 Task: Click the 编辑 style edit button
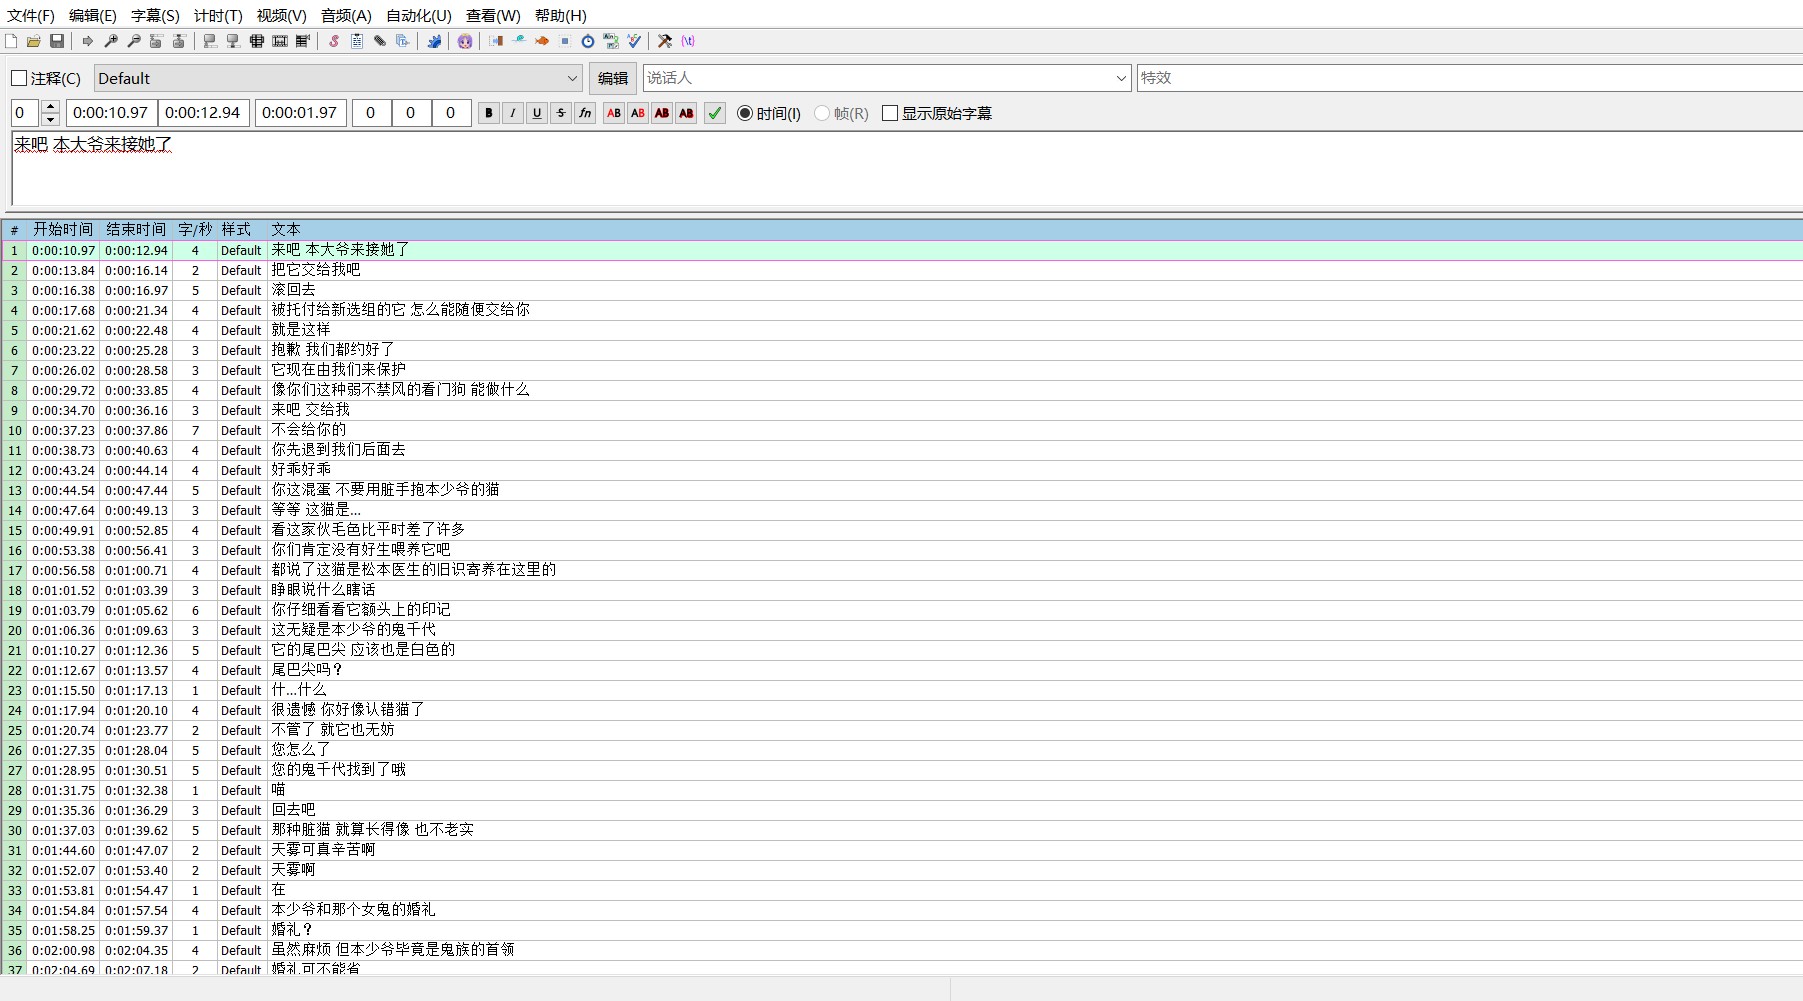(613, 78)
